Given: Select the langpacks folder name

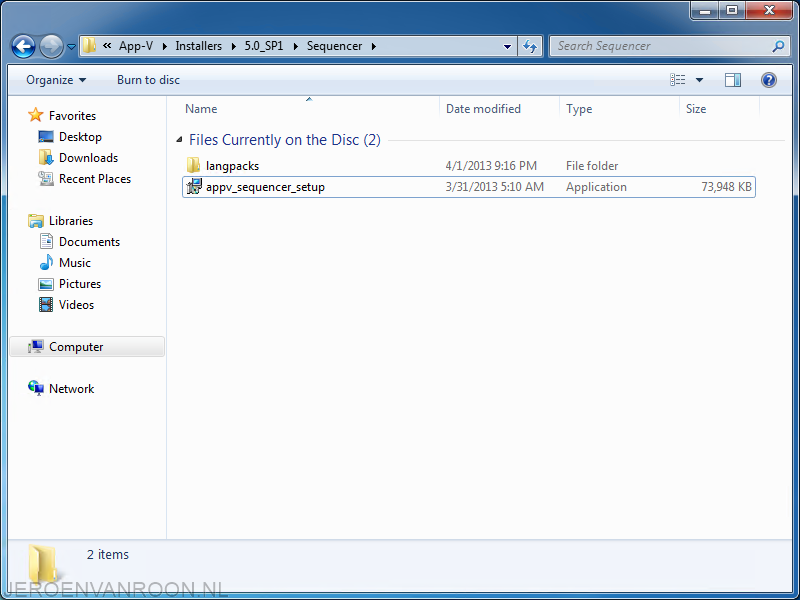Looking at the screenshot, I should pos(233,166).
